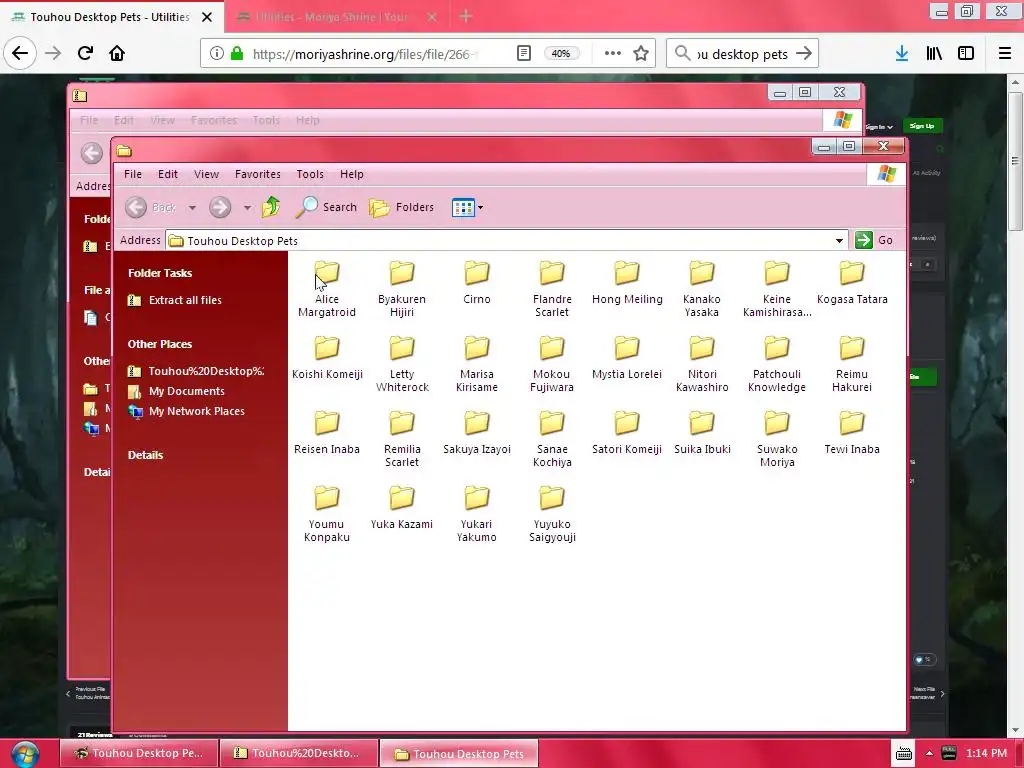Toggle Firefox reader view icon

click(x=524, y=54)
